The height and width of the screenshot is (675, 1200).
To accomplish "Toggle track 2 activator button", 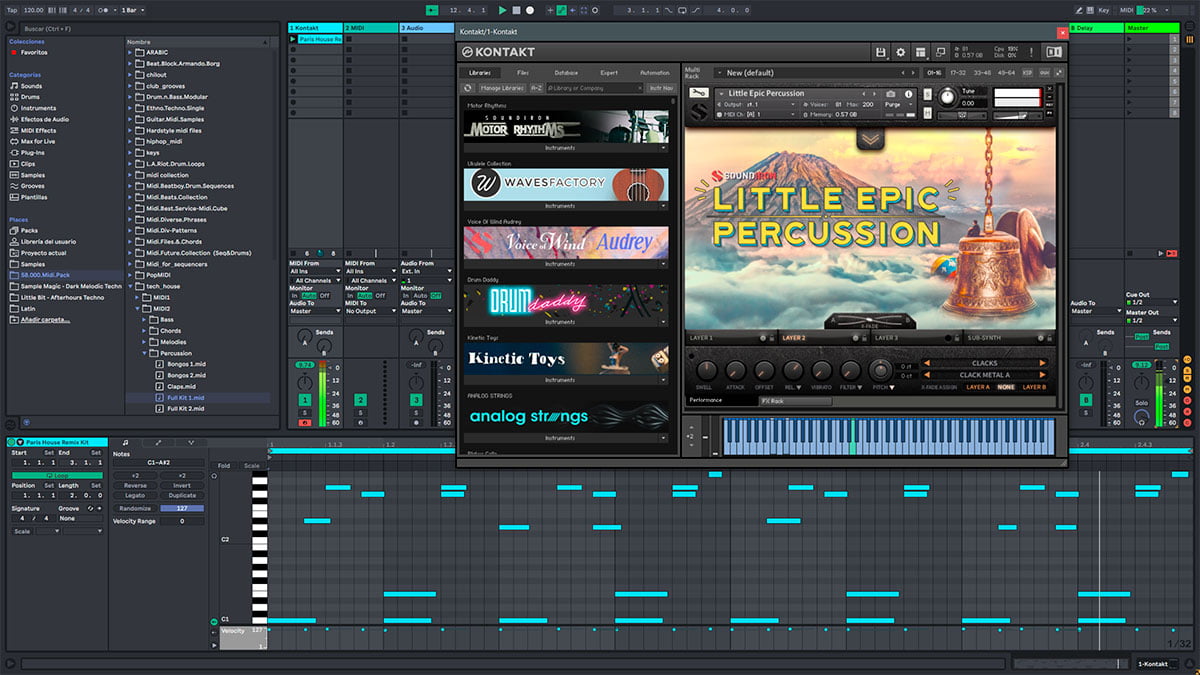I will tap(360, 399).
